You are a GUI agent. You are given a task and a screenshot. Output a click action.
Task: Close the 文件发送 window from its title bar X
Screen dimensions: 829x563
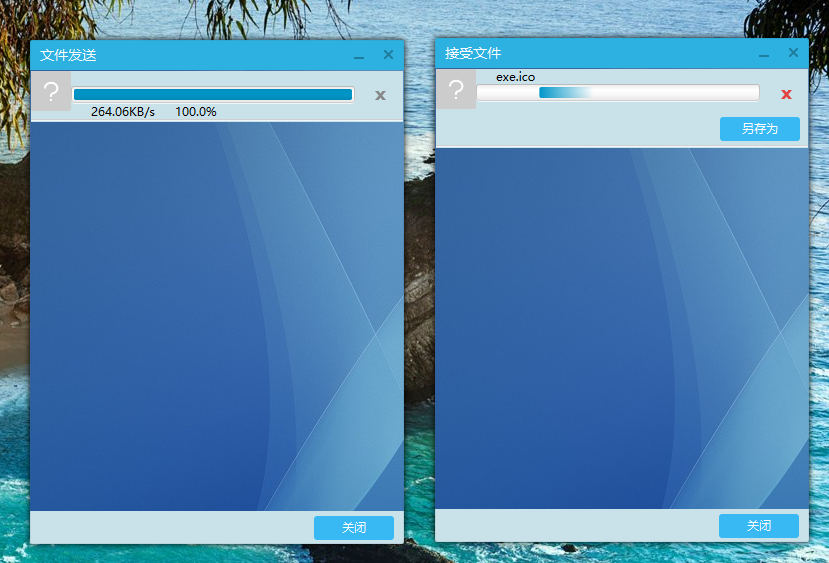coord(388,55)
